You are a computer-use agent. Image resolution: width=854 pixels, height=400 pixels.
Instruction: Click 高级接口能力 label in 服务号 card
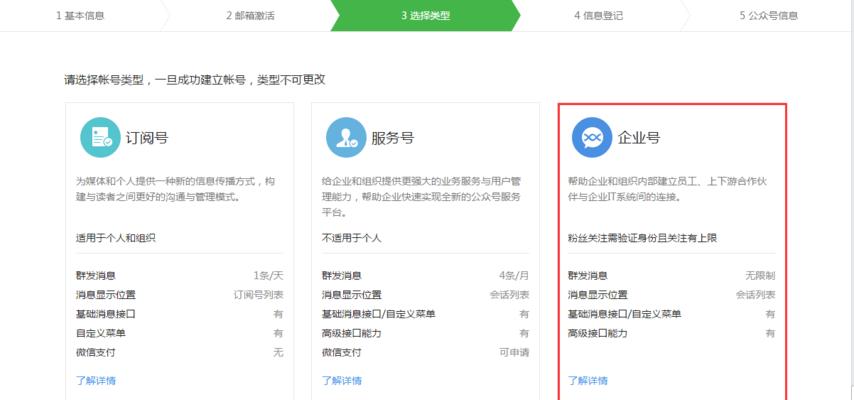pos(351,333)
